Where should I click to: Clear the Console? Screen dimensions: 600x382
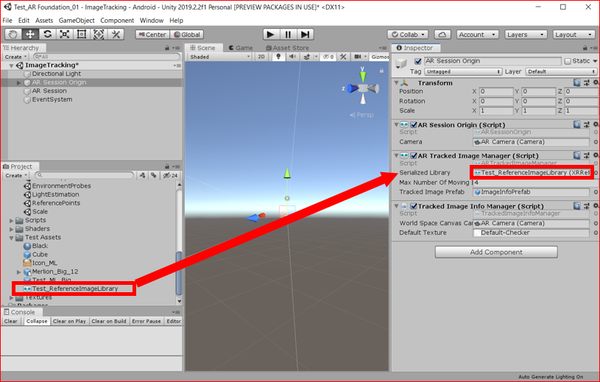(11, 321)
